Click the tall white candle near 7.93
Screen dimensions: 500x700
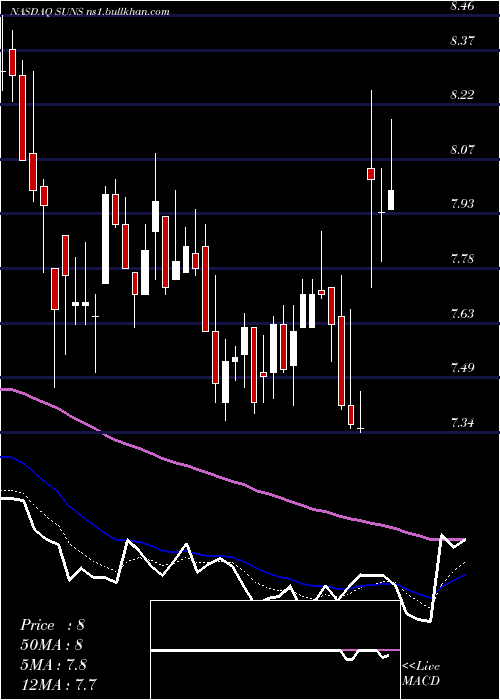coord(105,239)
